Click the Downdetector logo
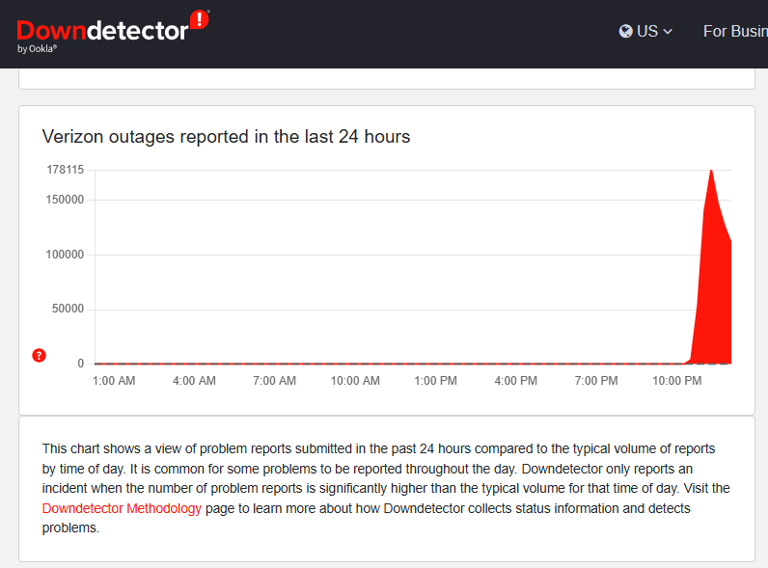This screenshot has width=768, height=568. click(102, 31)
